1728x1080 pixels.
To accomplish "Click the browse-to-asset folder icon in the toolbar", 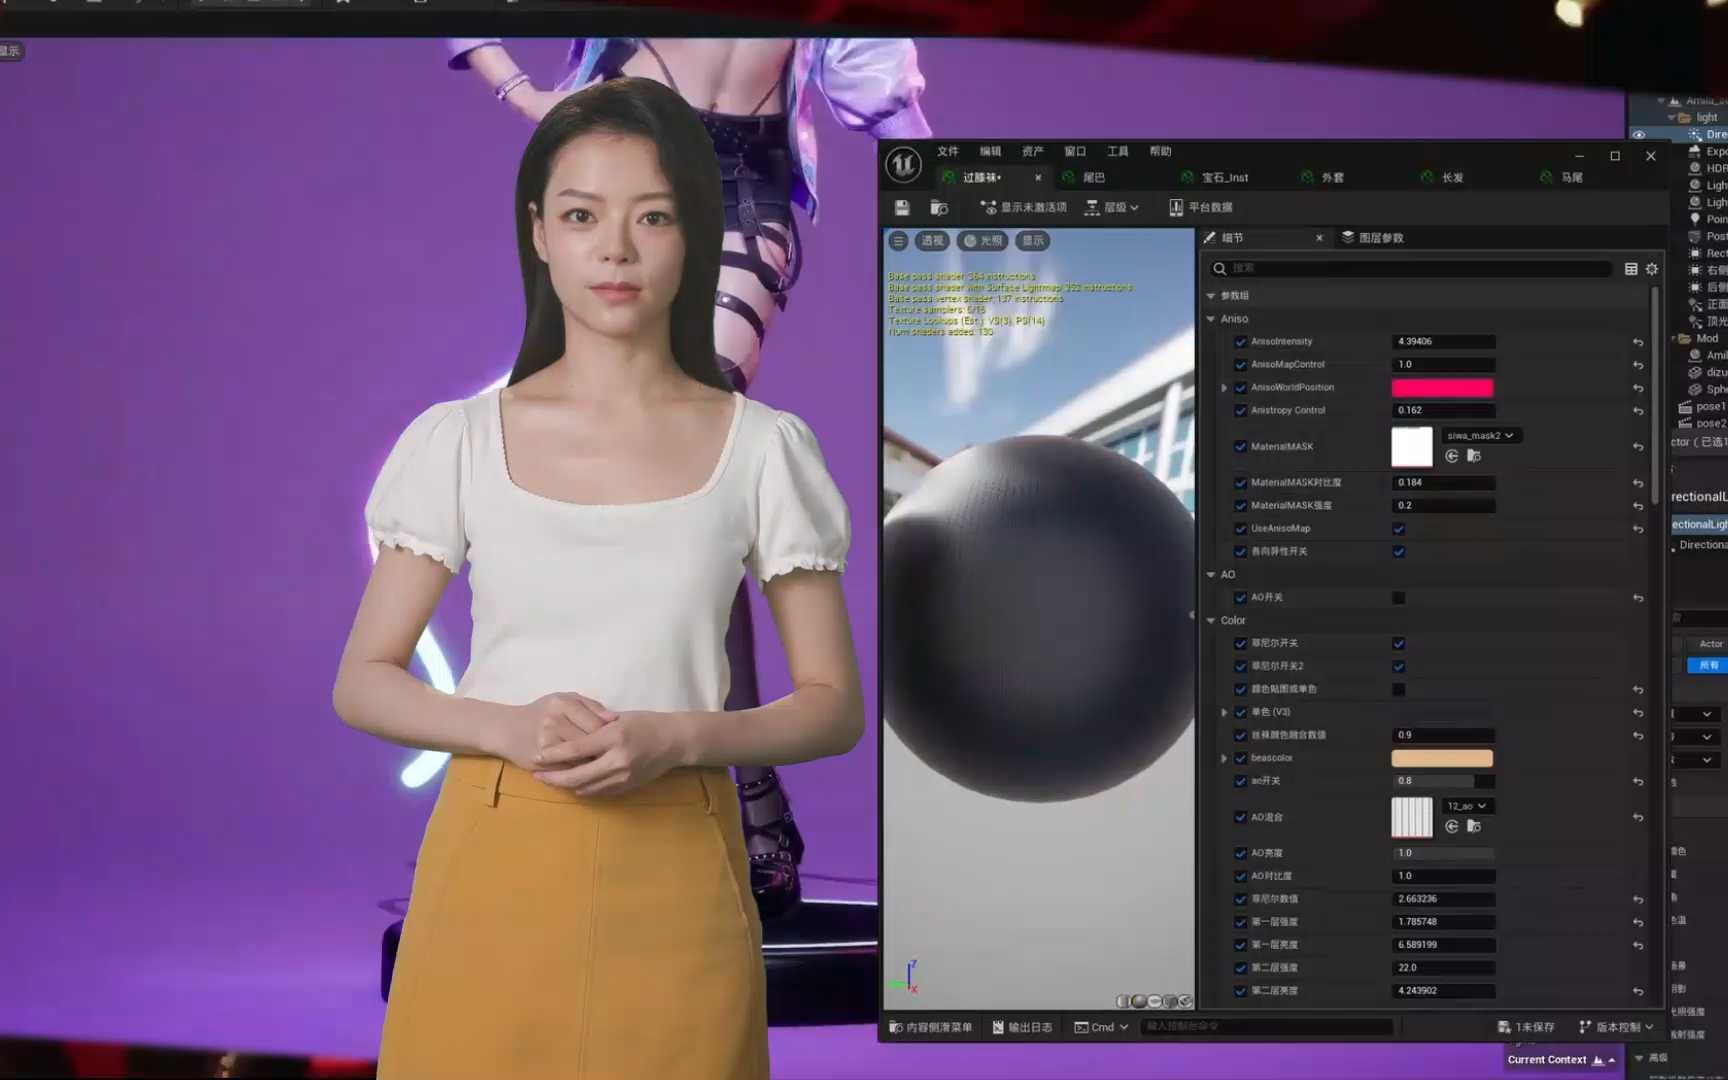I will tap(939, 207).
